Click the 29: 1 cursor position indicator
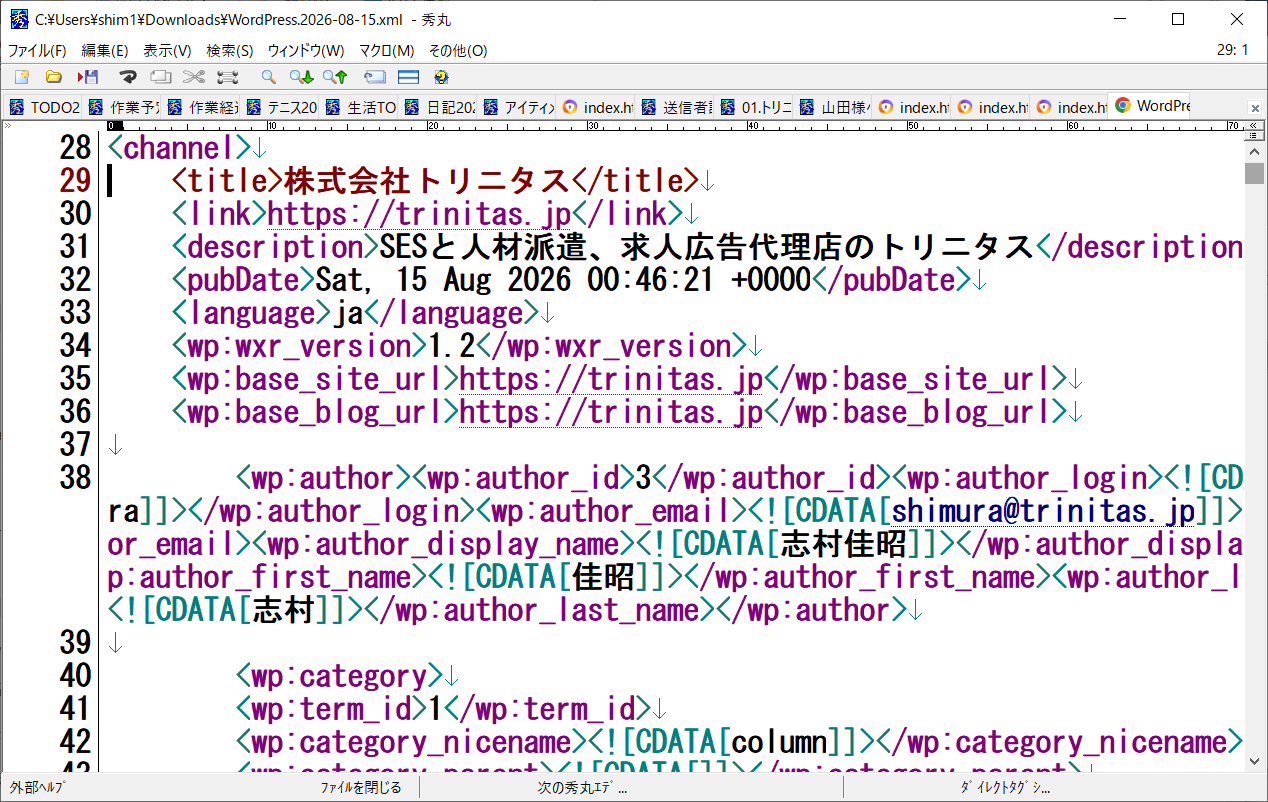1268x802 pixels. tap(1232, 49)
